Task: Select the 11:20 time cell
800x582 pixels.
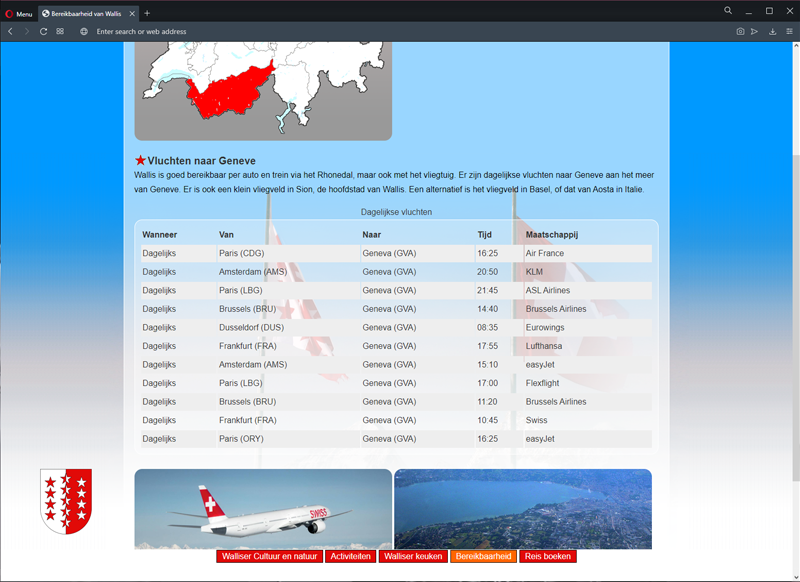Action: 499,402
